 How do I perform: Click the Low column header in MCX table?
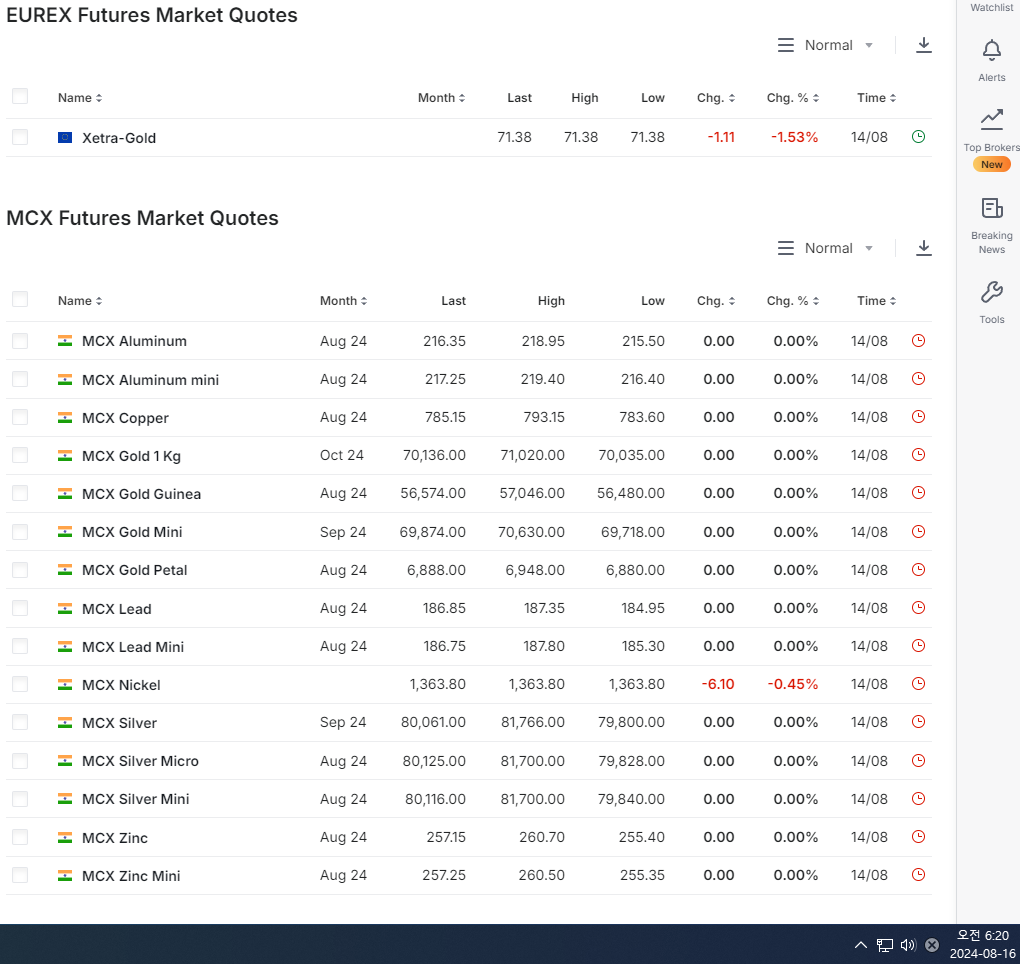[652, 301]
